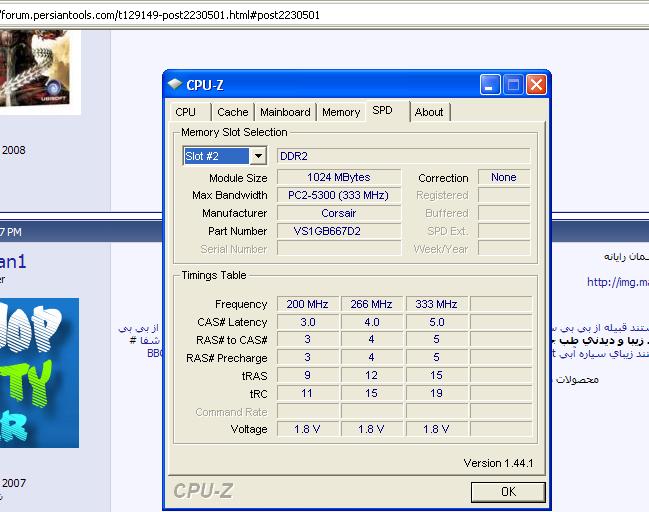Switch to the Cache tab
This screenshot has height=512, width=649.
pos(233,112)
